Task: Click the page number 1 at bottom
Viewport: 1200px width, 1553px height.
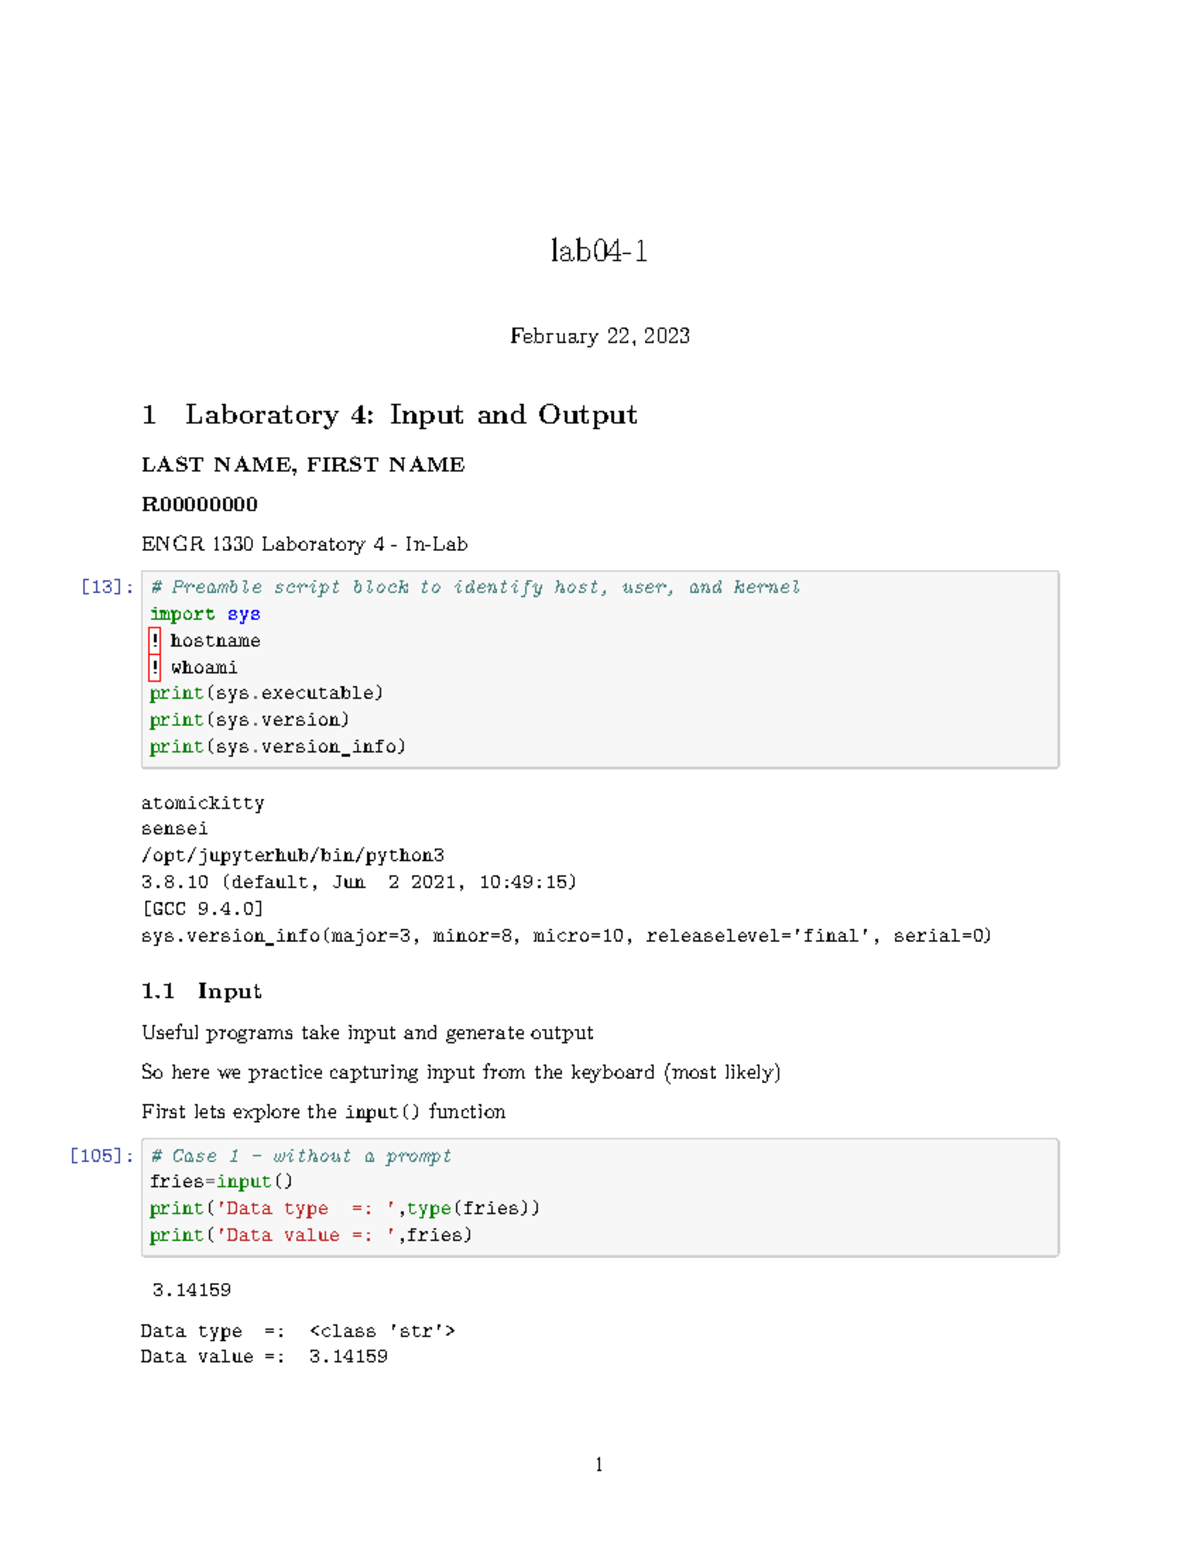Action: [x=598, y=1465]
